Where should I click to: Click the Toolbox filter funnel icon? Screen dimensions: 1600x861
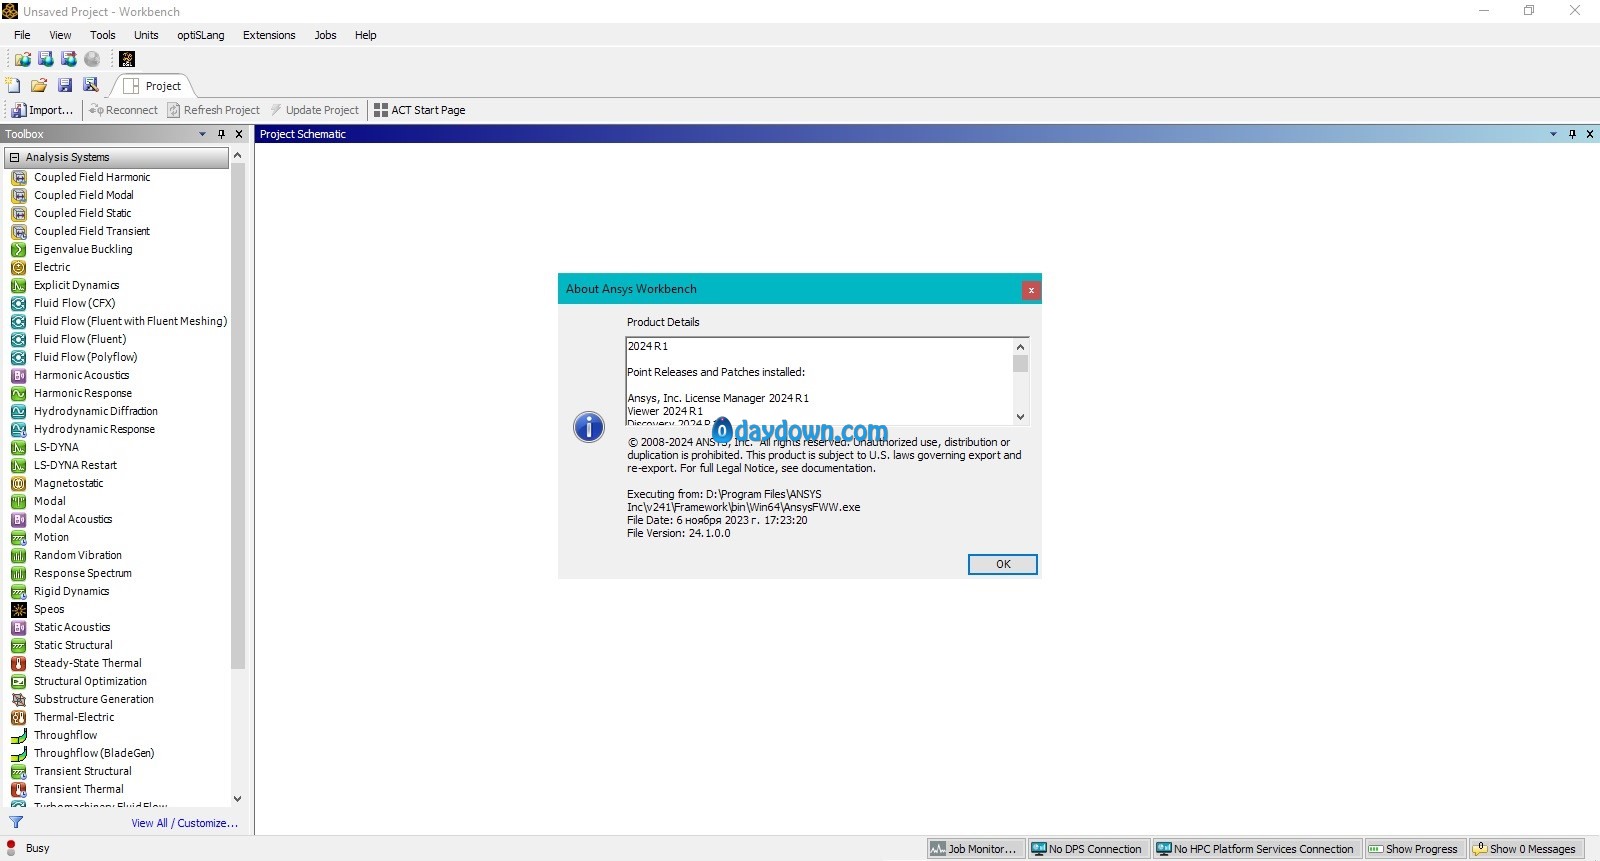[16, 822]
